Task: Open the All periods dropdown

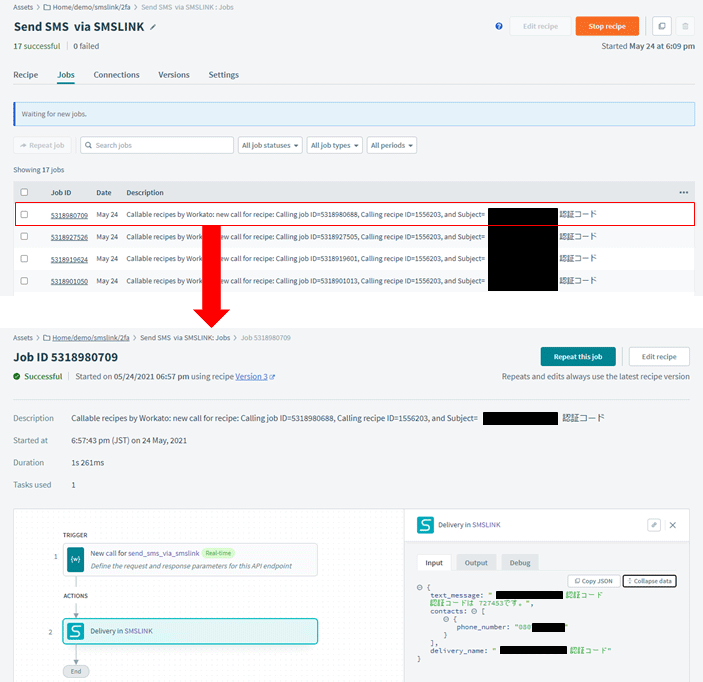Action: [391, 145]
